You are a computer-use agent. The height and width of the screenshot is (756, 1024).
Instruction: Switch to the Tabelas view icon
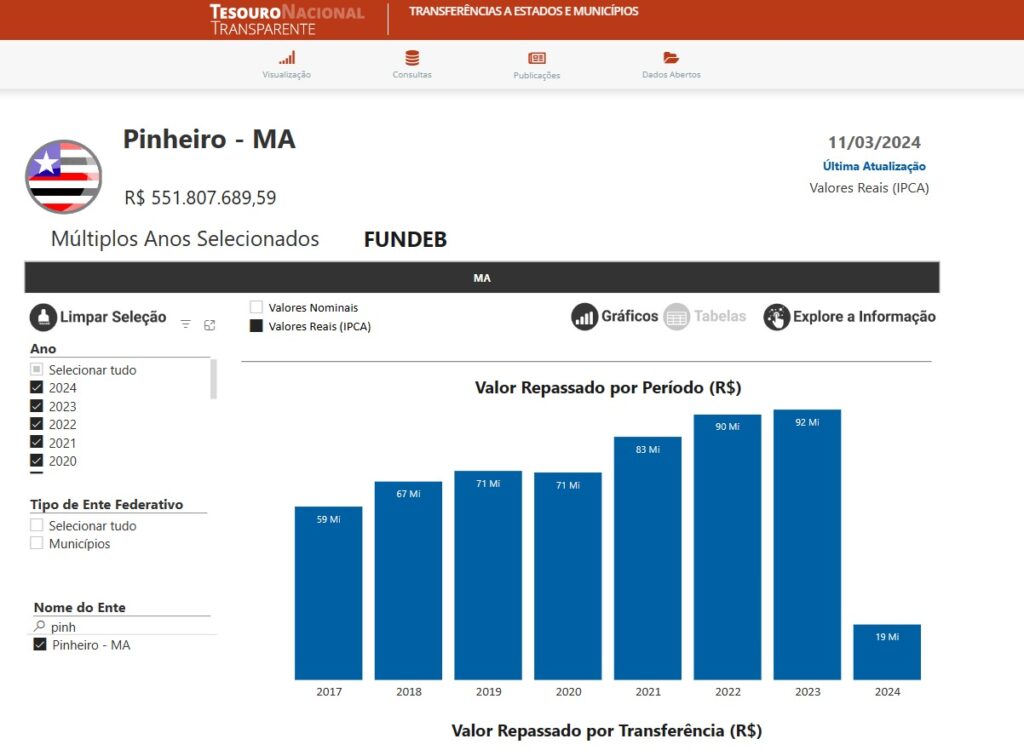tap(677, 317)
